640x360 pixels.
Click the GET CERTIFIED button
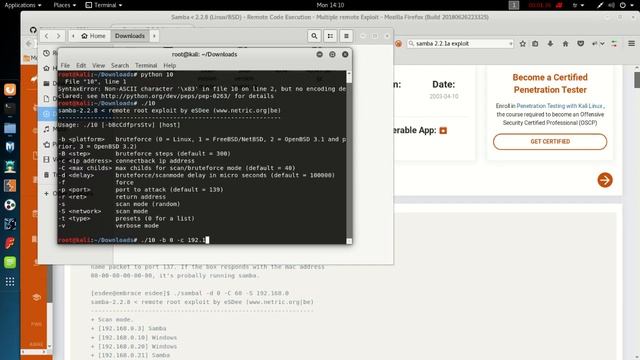[x=550, y=142]
